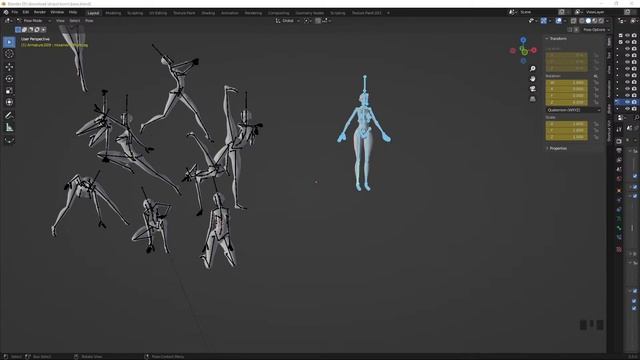
Task: Select the Cursor tool
Action: click(9, 54)
